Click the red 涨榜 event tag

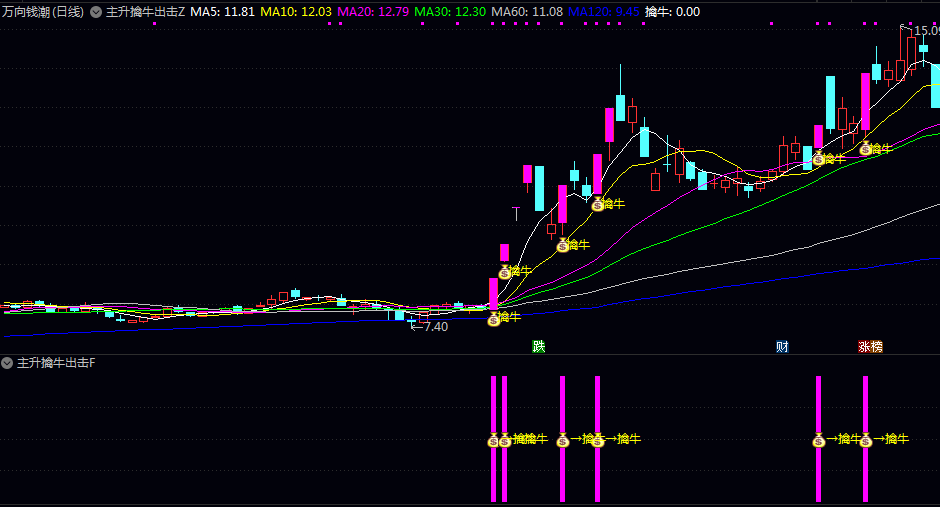click(x=870, y=347)
